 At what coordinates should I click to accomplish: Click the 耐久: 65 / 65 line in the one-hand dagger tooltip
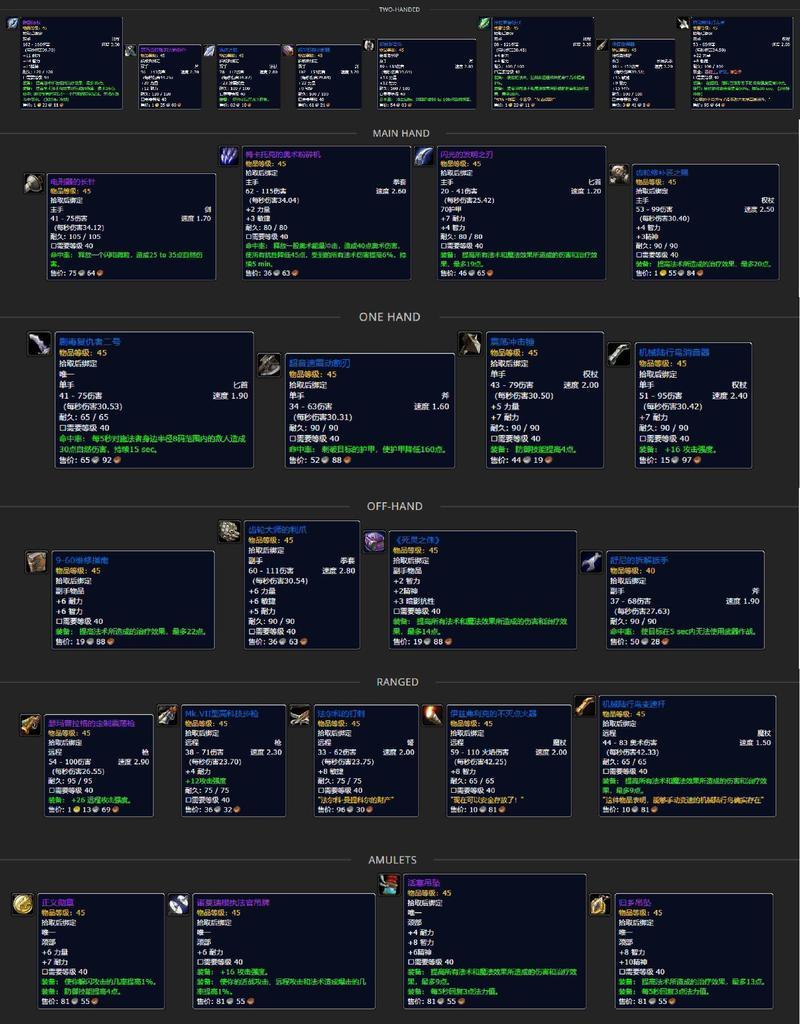(x=84, y=417)
